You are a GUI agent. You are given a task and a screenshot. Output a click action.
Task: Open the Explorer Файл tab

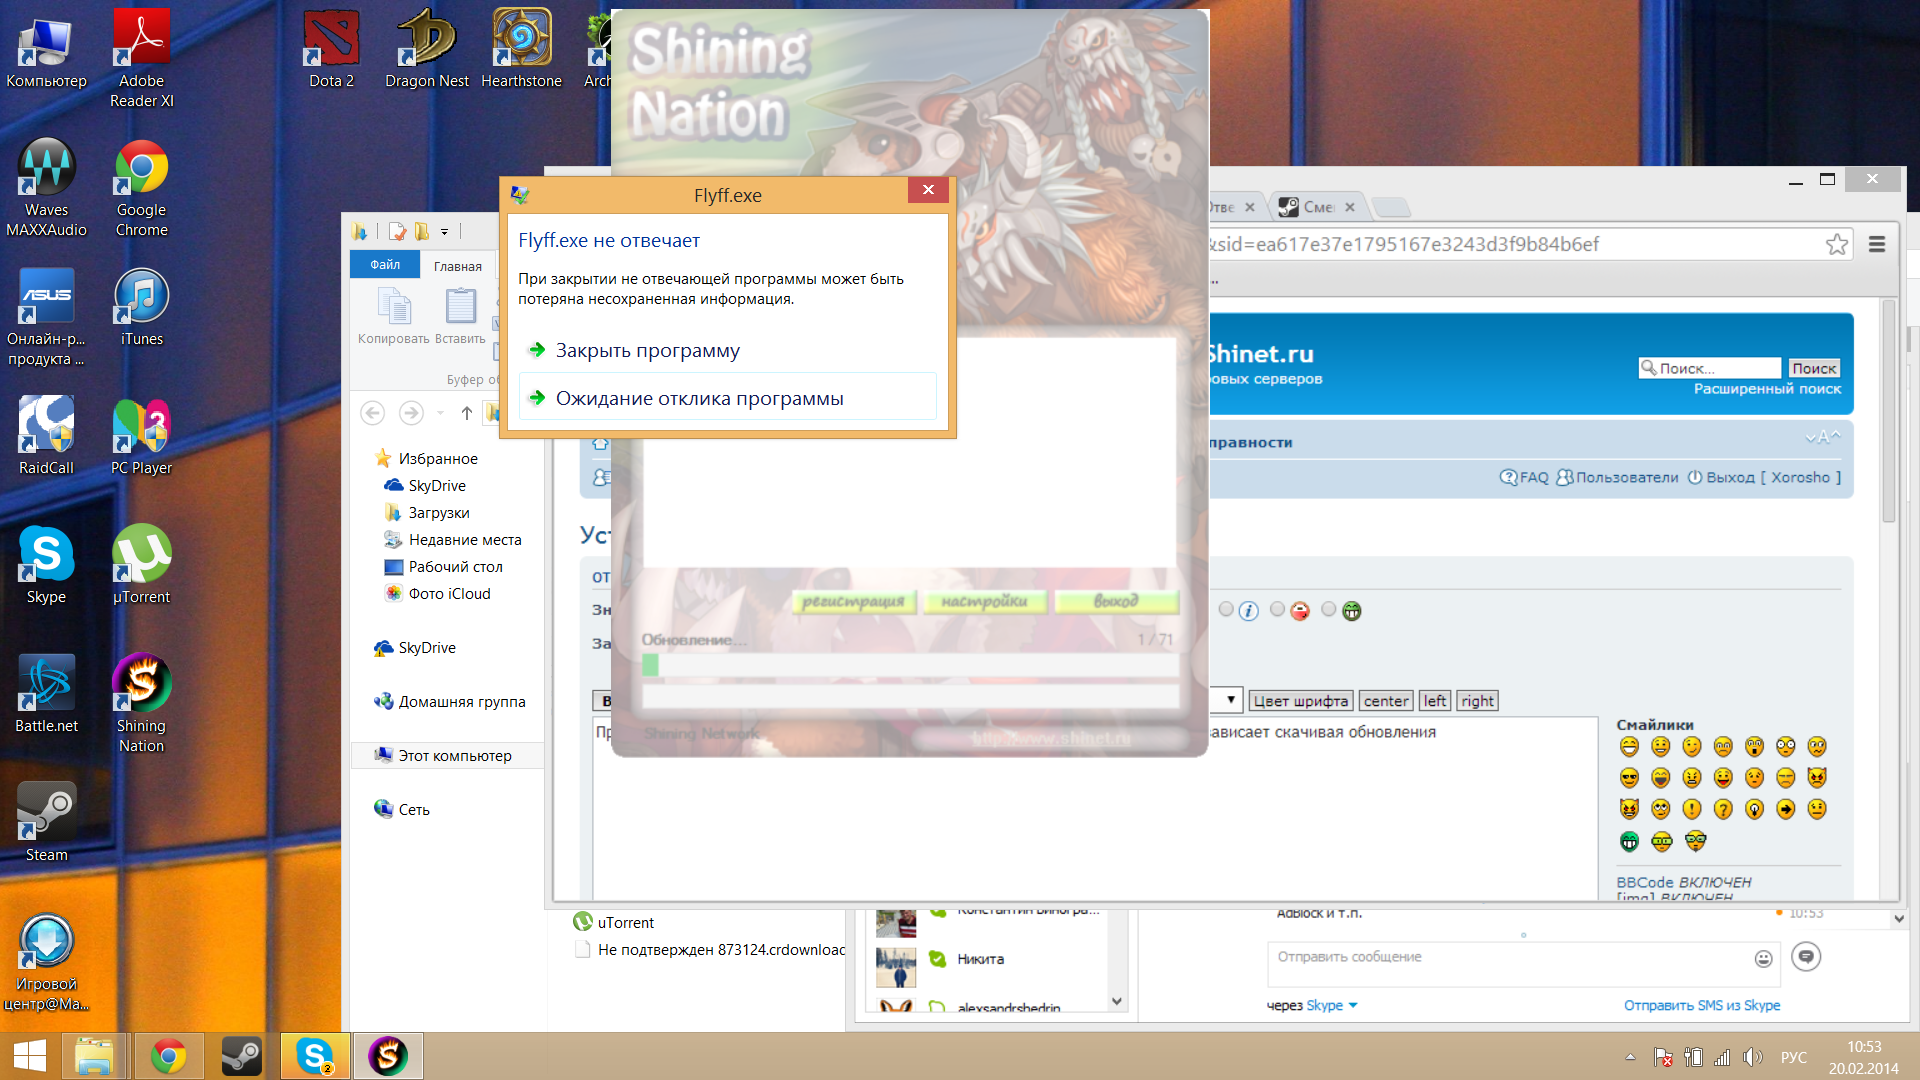tap(385, 265)
